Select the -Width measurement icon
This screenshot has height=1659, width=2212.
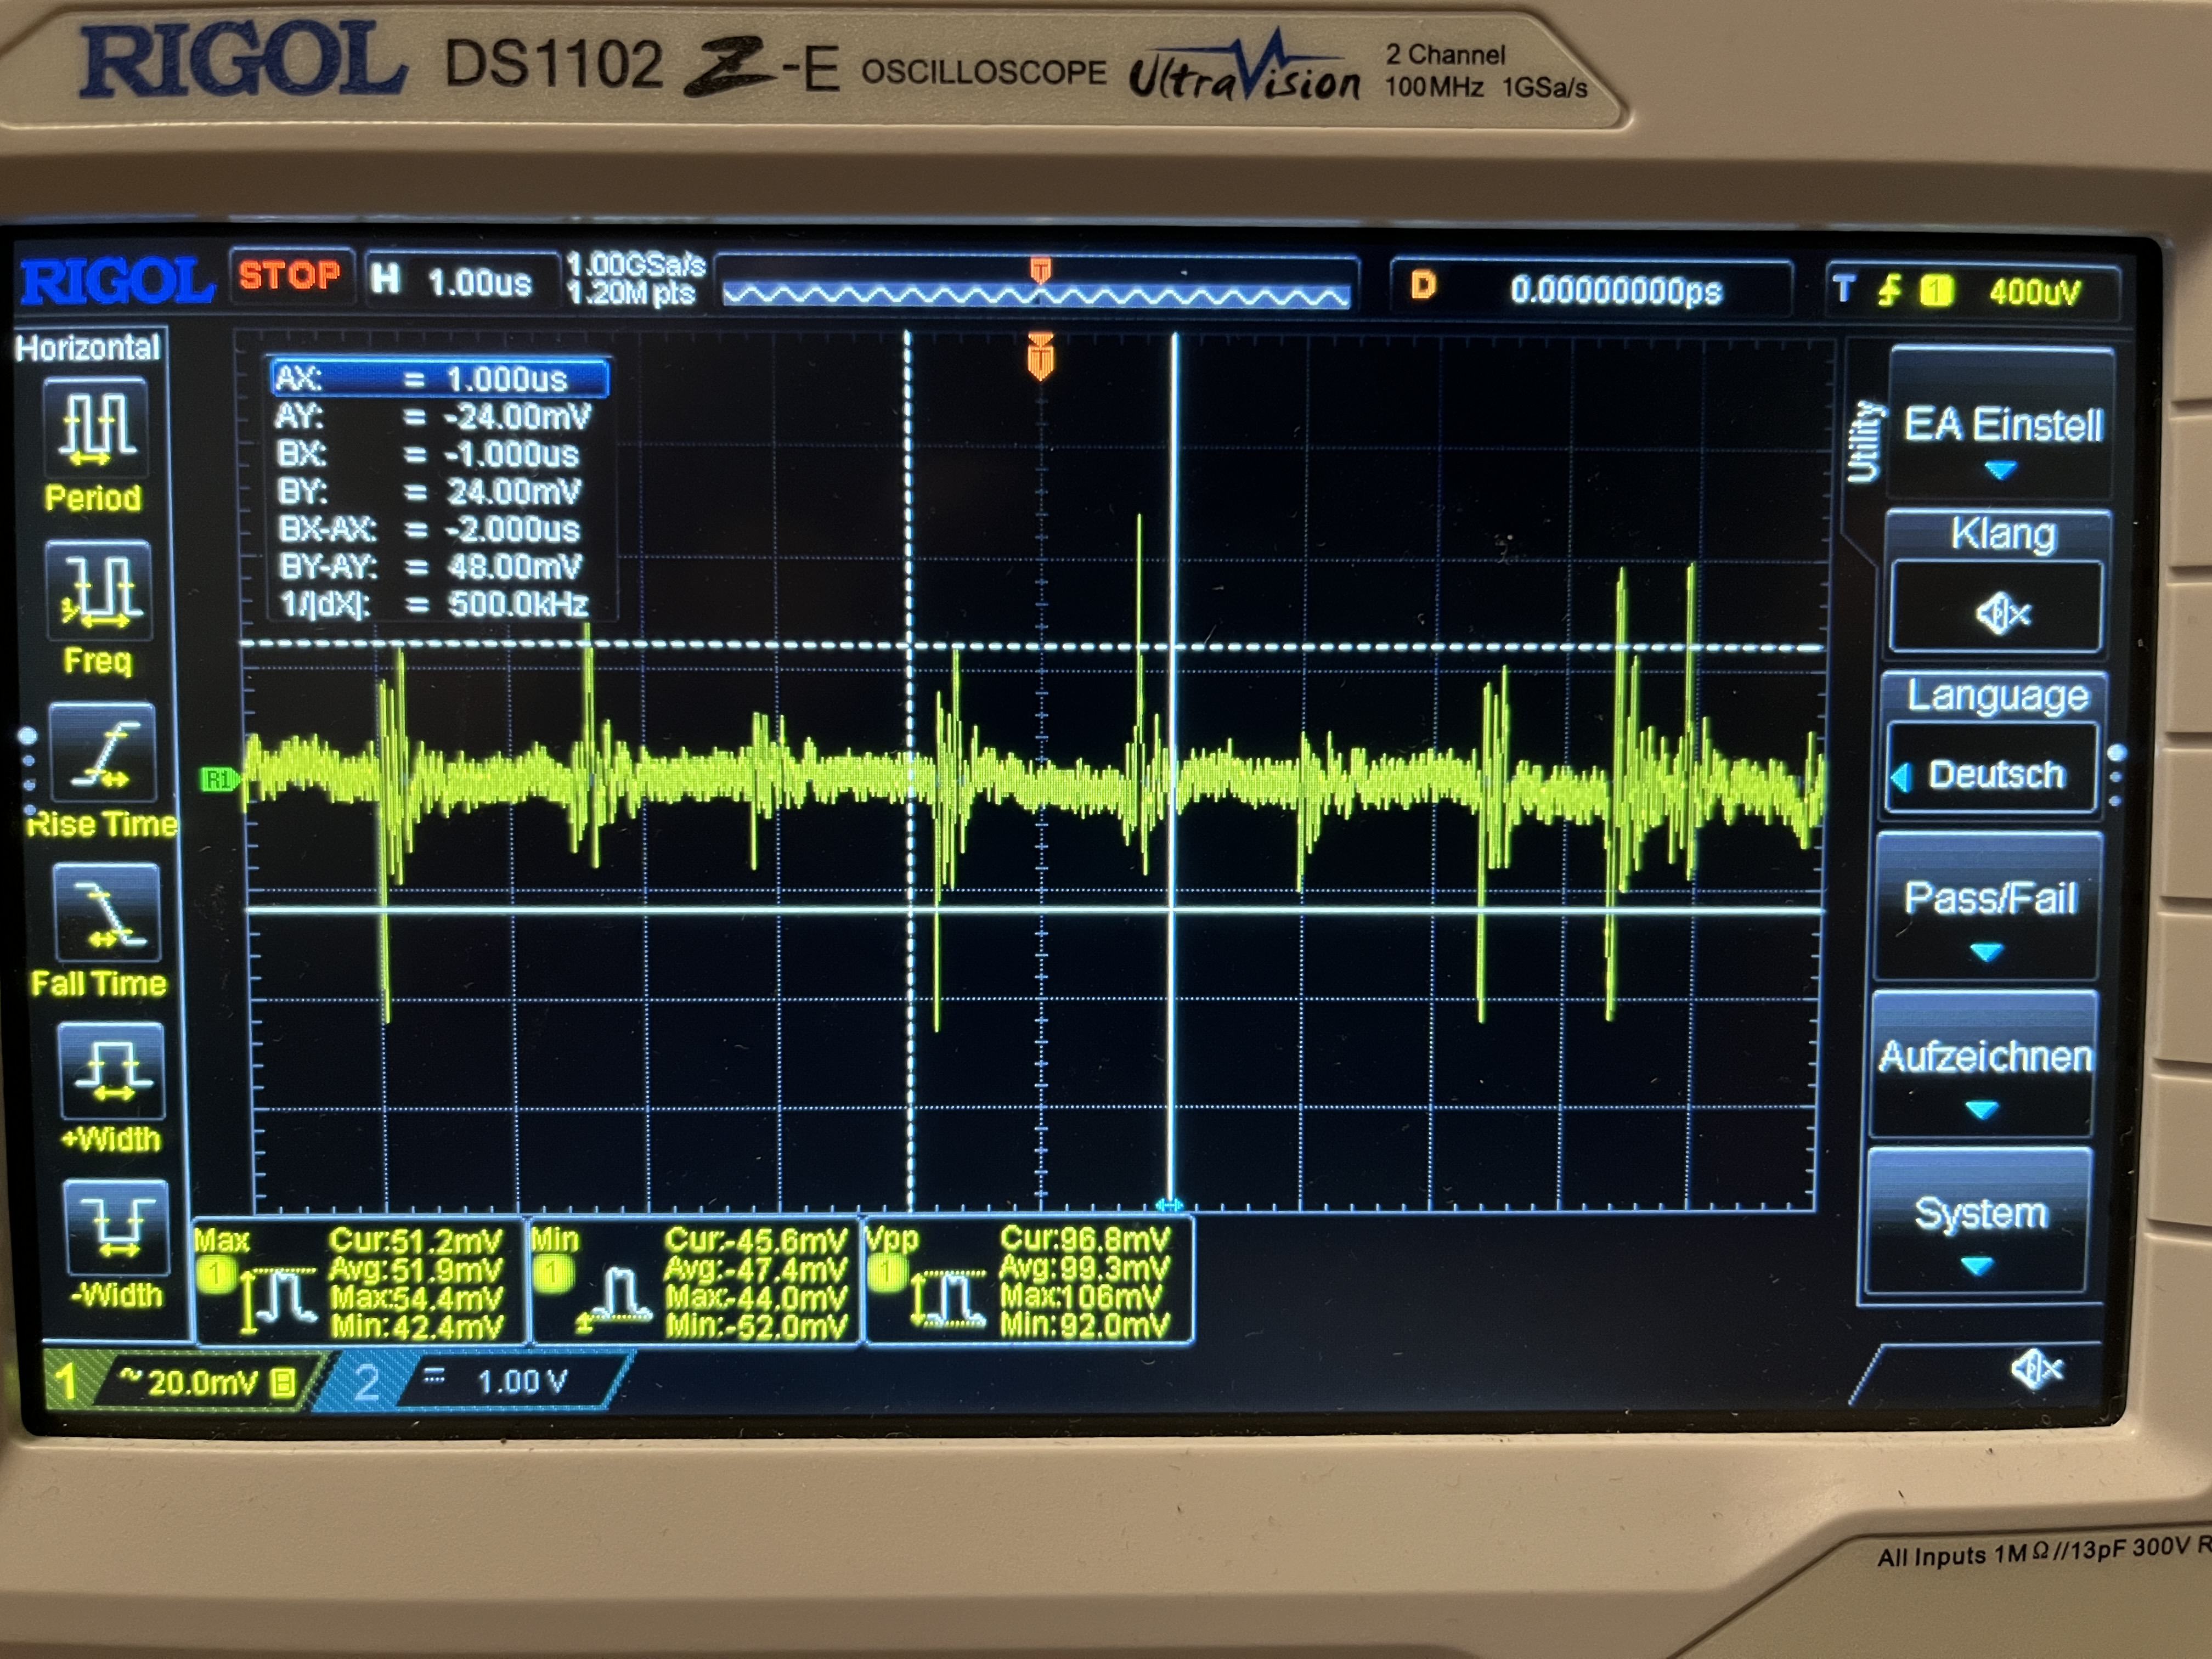pyautogui.click(x=115, y=1229)
